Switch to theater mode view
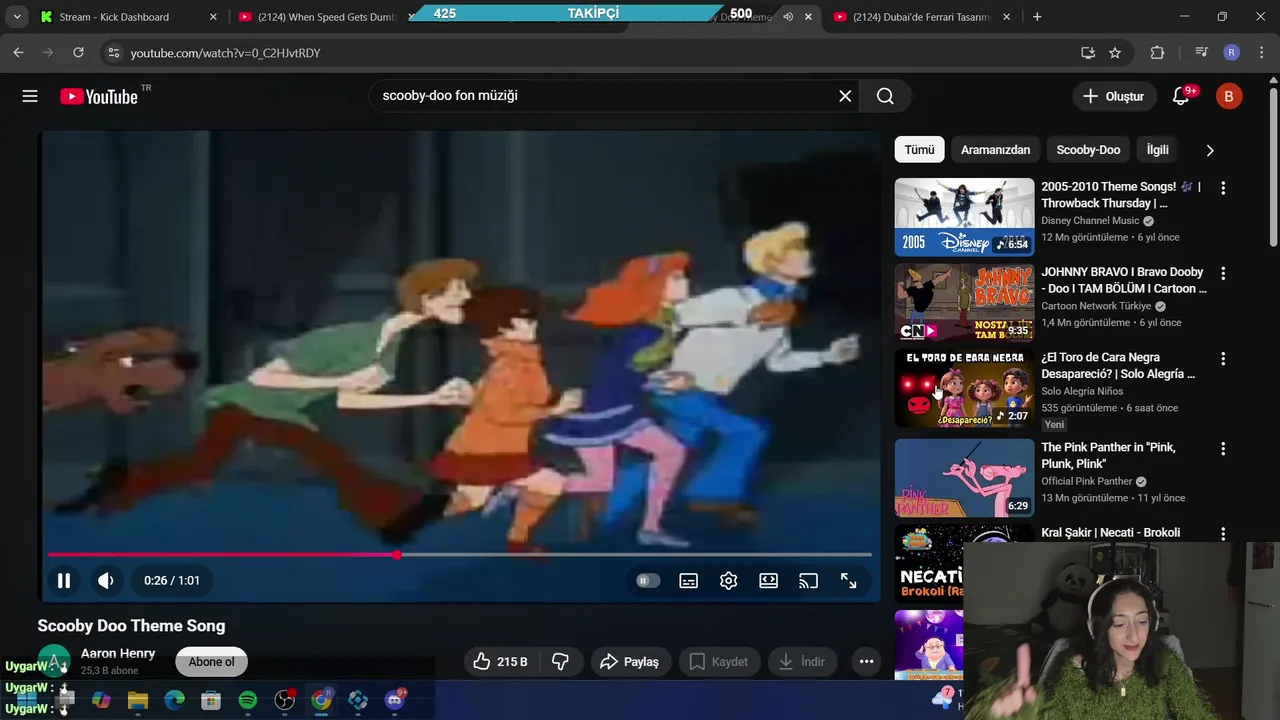This screenshot has height=720, width=1280. tap(768, 580)
